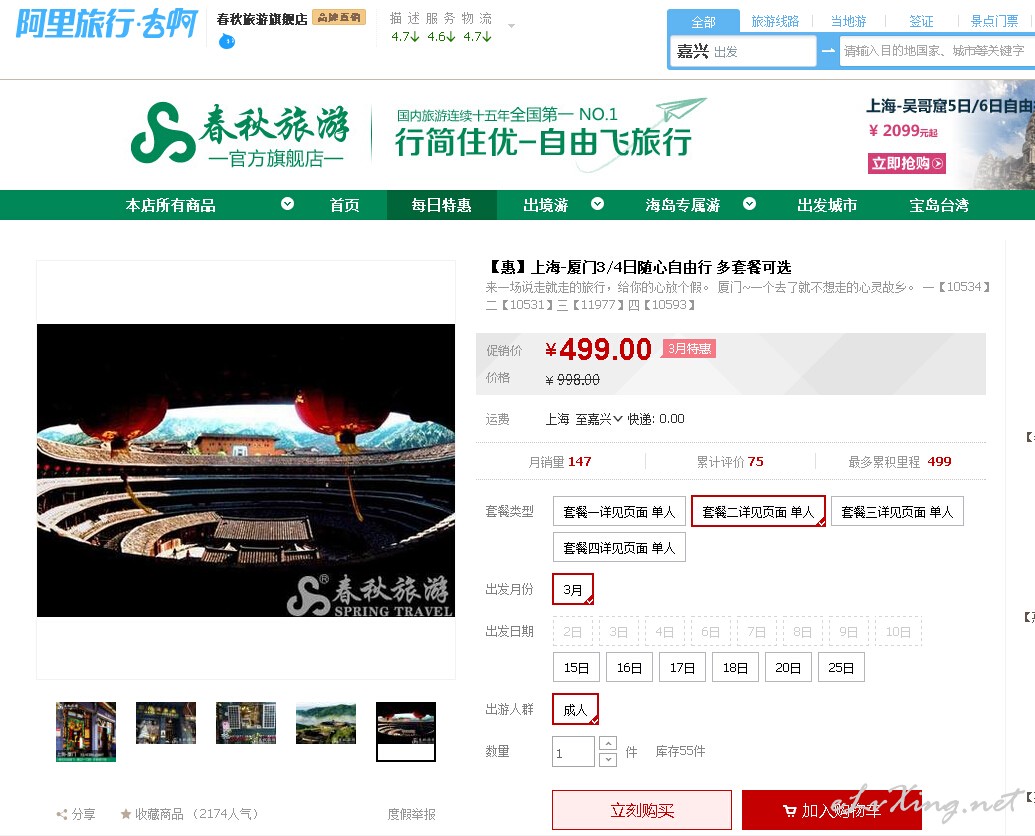Image resolution: width=1035 pixels, height=836 pixels.
Task: Open the third thumbnail showing a windowed building
Action: (x=246, y=723)
